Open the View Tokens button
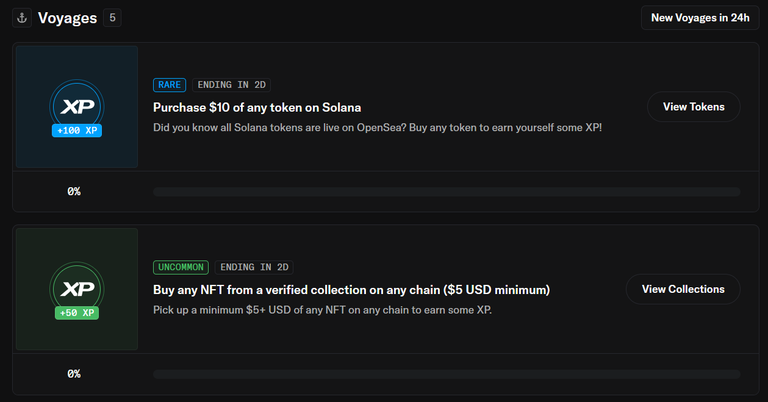The width and height of the screenshot is (768, 402). coord(694,107)
